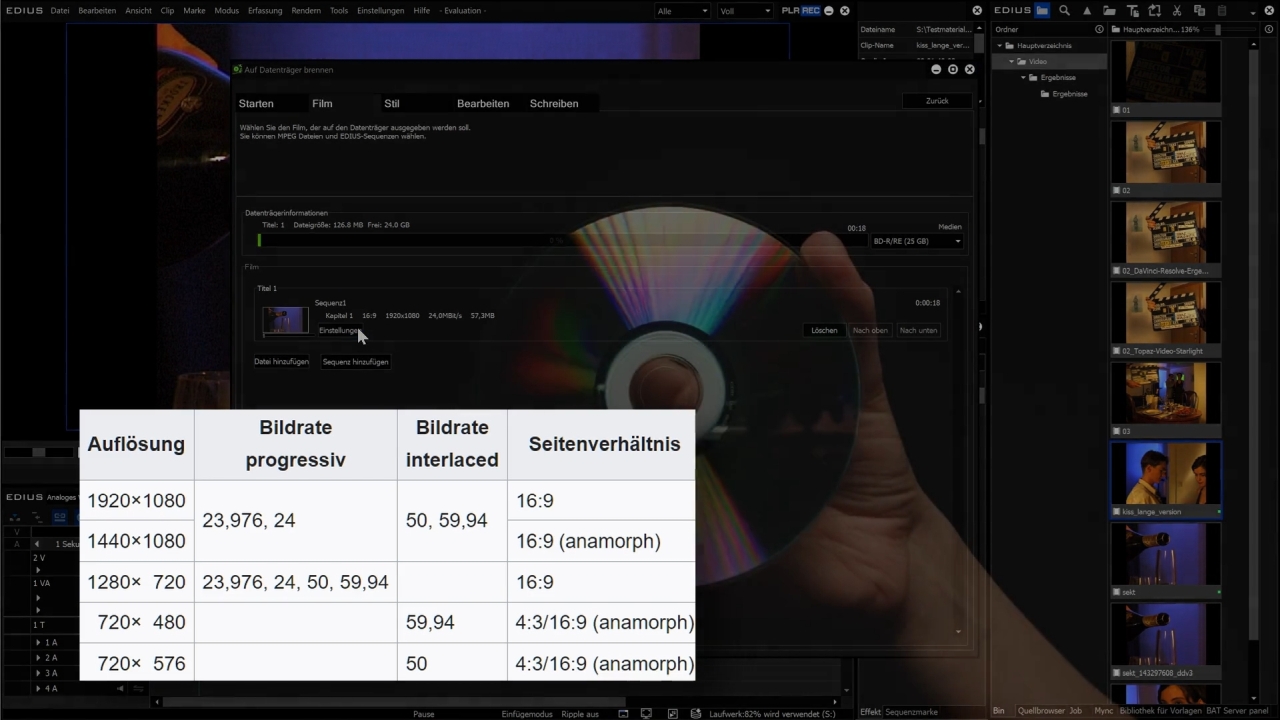The image size is (1280, 720).
Task: Click Sequenz hinzufügen button
Action: [x=355, y=362]
